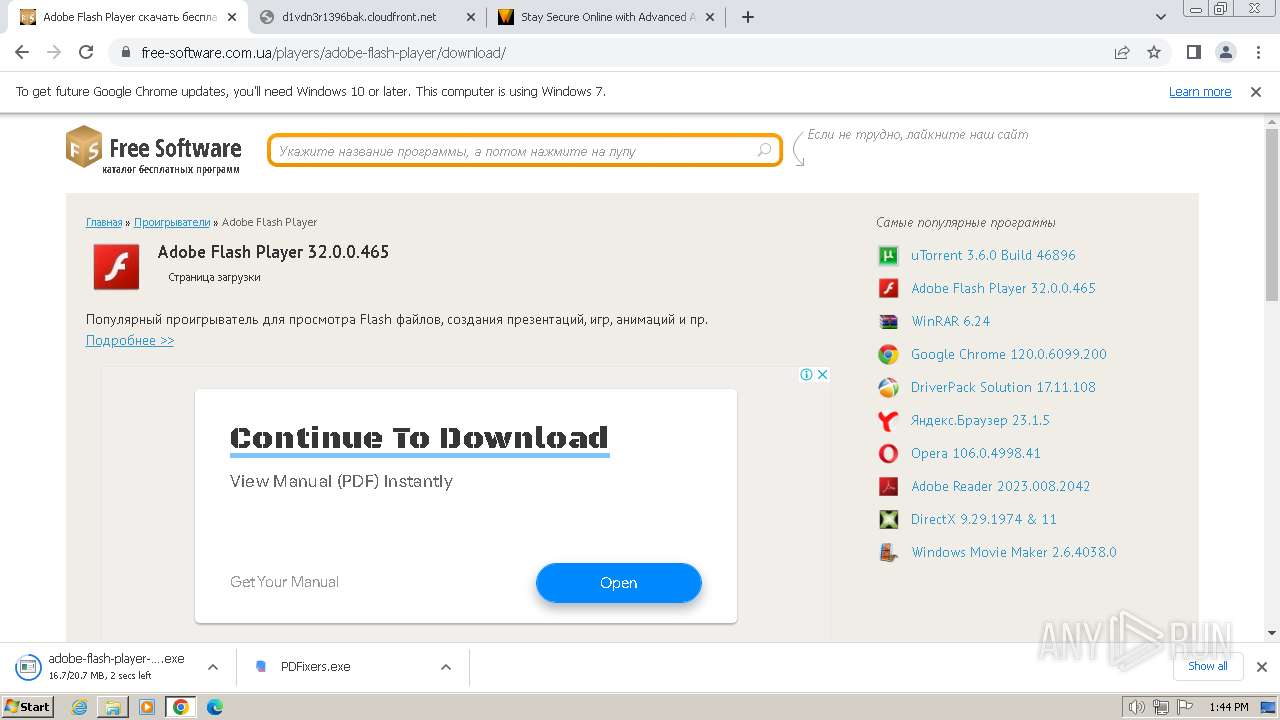Open Opera 106.0.4998.41 link
The image size is (1280, 720).
click(x=976, y=453)
